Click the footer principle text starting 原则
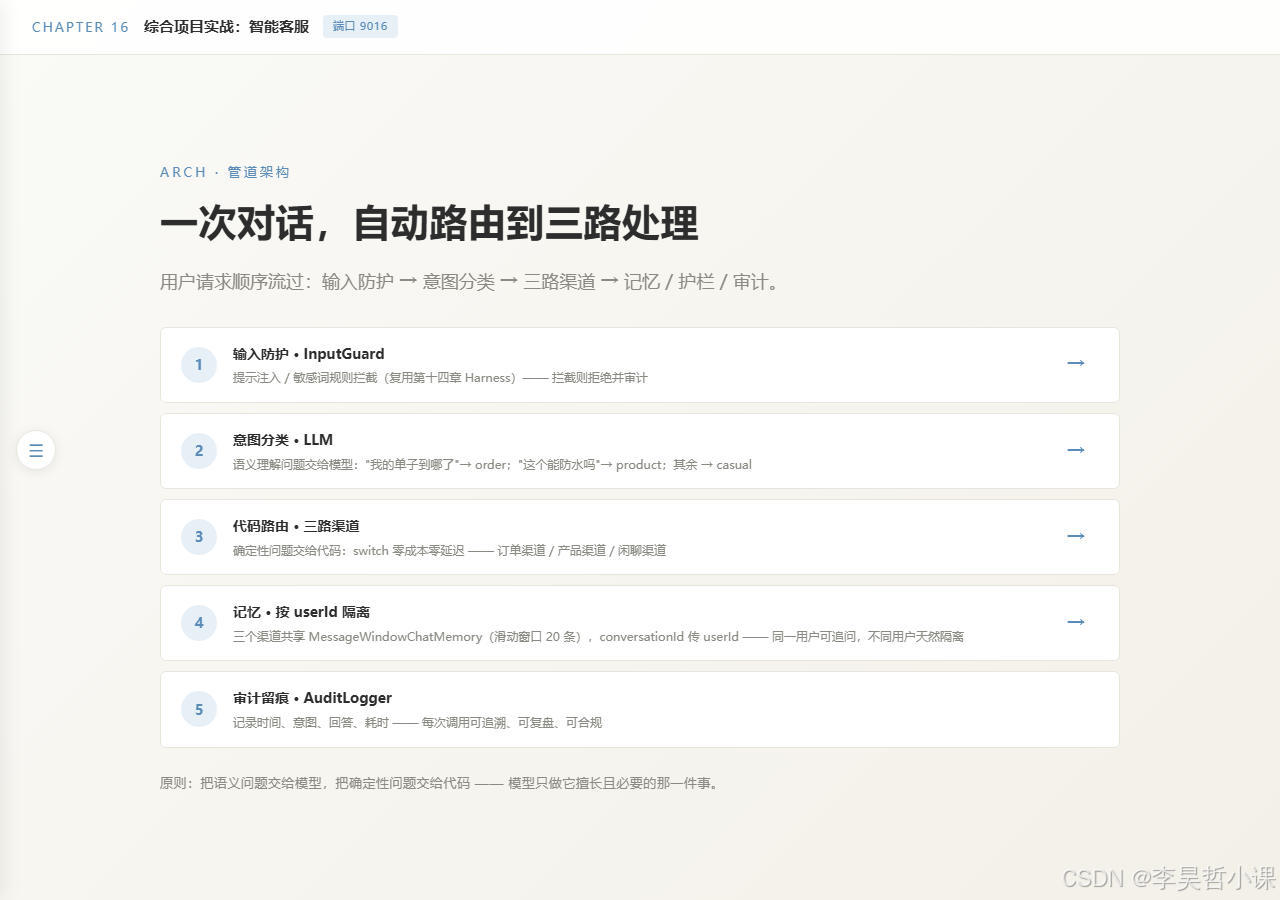 point(439,783)
